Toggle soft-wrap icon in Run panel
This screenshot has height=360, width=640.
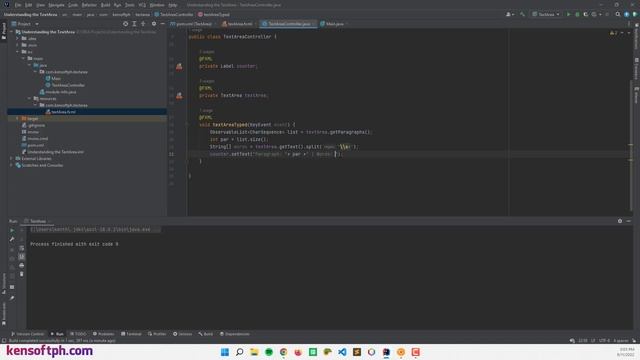[x=22, y=248]
